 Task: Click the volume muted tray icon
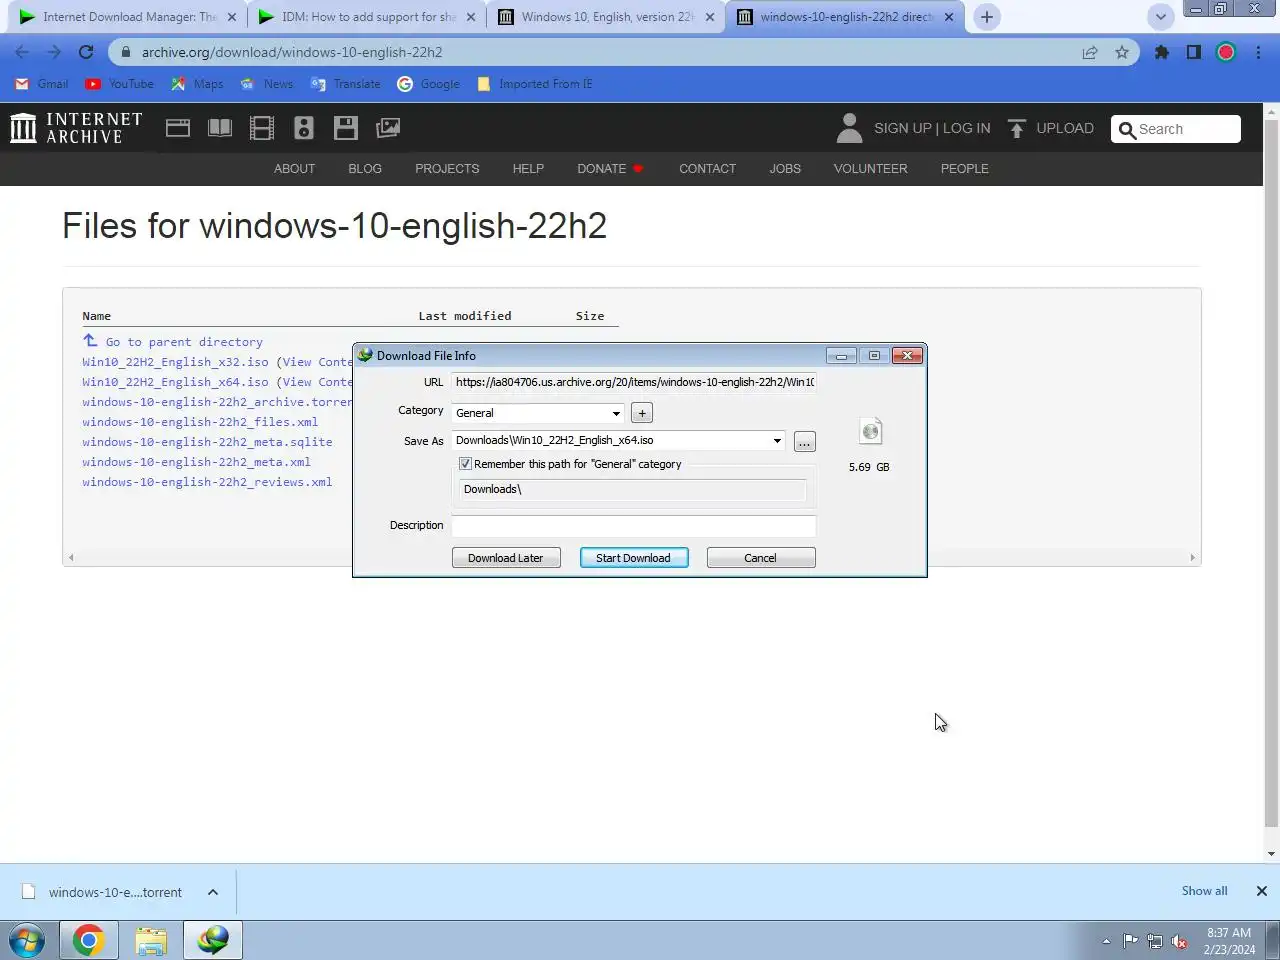[1180, 941]
